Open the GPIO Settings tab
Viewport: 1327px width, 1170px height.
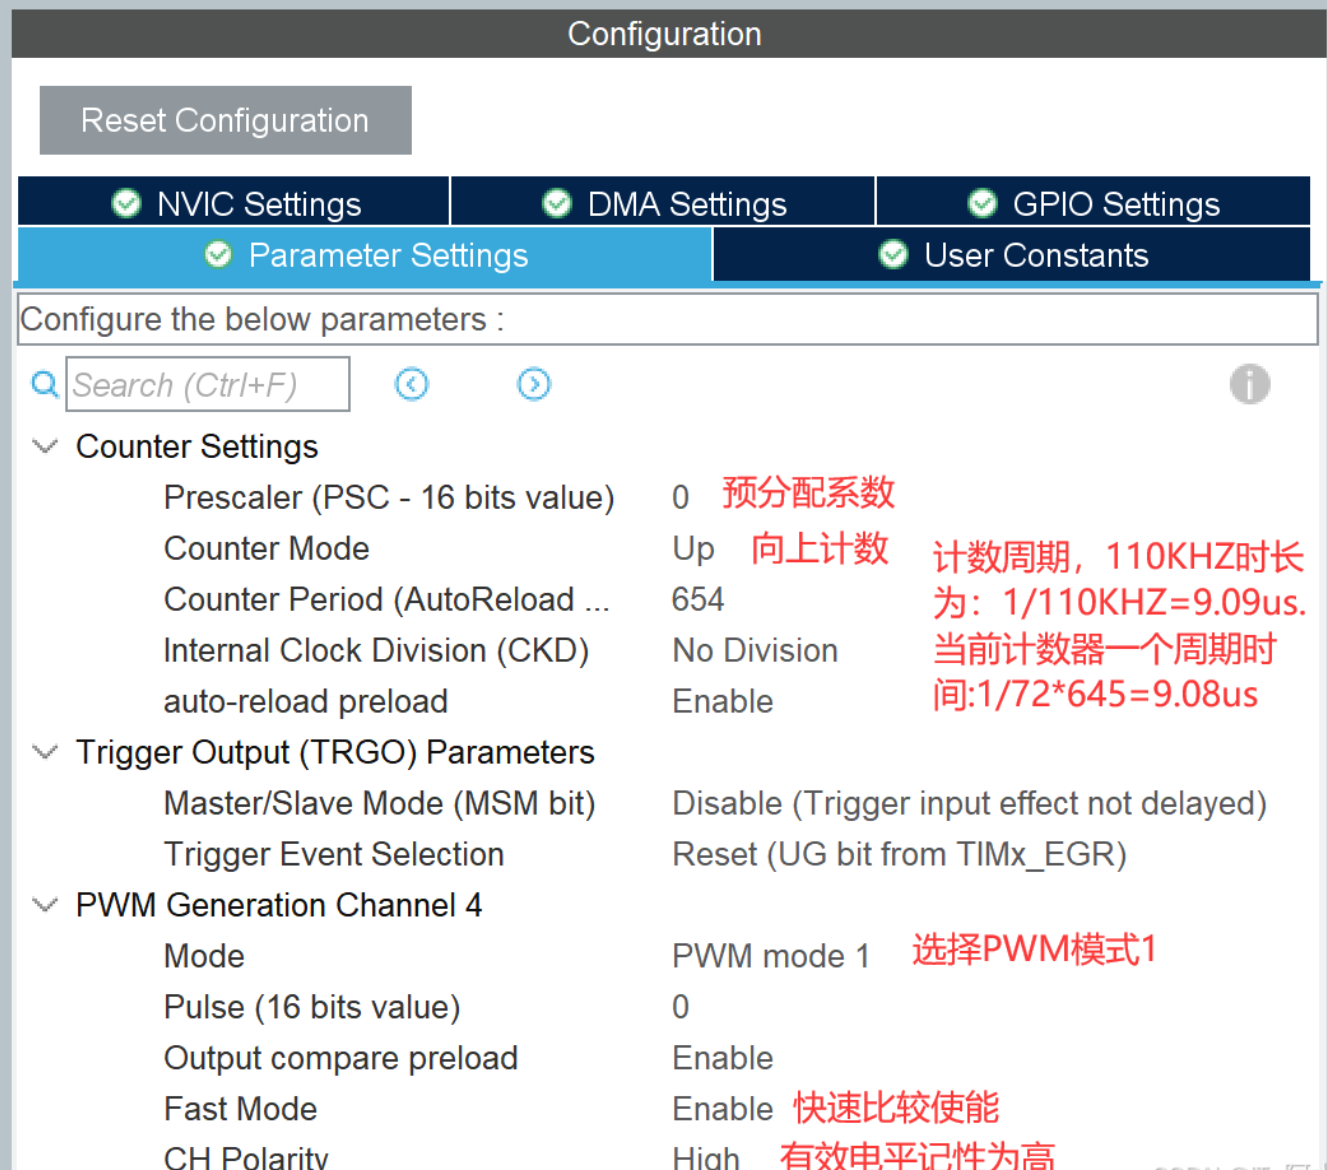click(x=1094, y=202)
